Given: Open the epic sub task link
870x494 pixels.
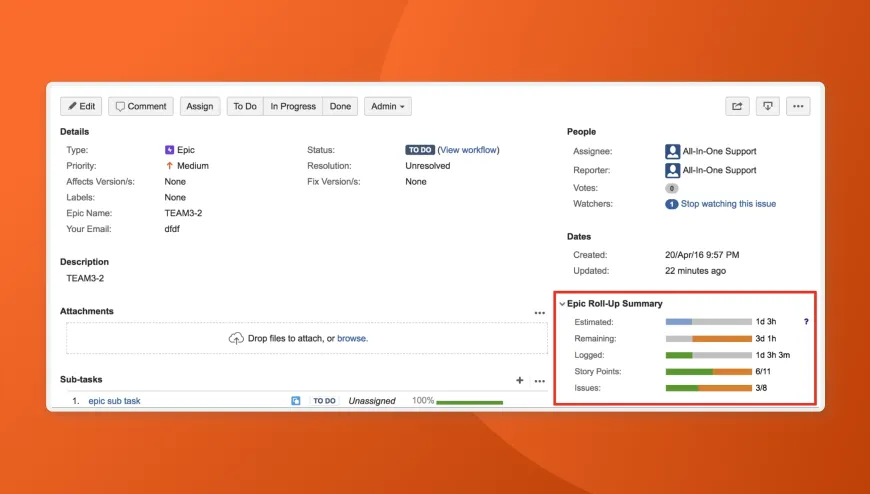Looking at the screenshot, I should tap(114, 401).
